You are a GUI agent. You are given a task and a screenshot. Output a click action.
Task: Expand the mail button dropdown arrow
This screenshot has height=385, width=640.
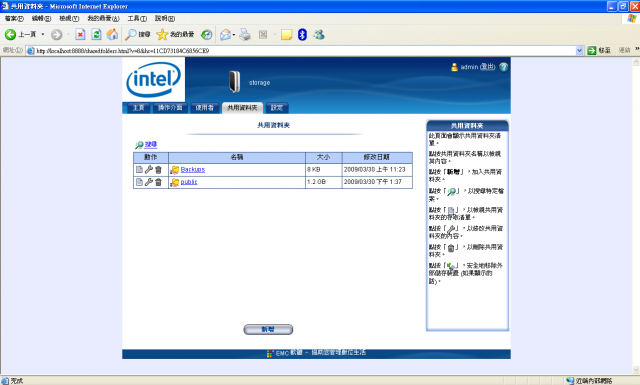click(x=234, y=35)
